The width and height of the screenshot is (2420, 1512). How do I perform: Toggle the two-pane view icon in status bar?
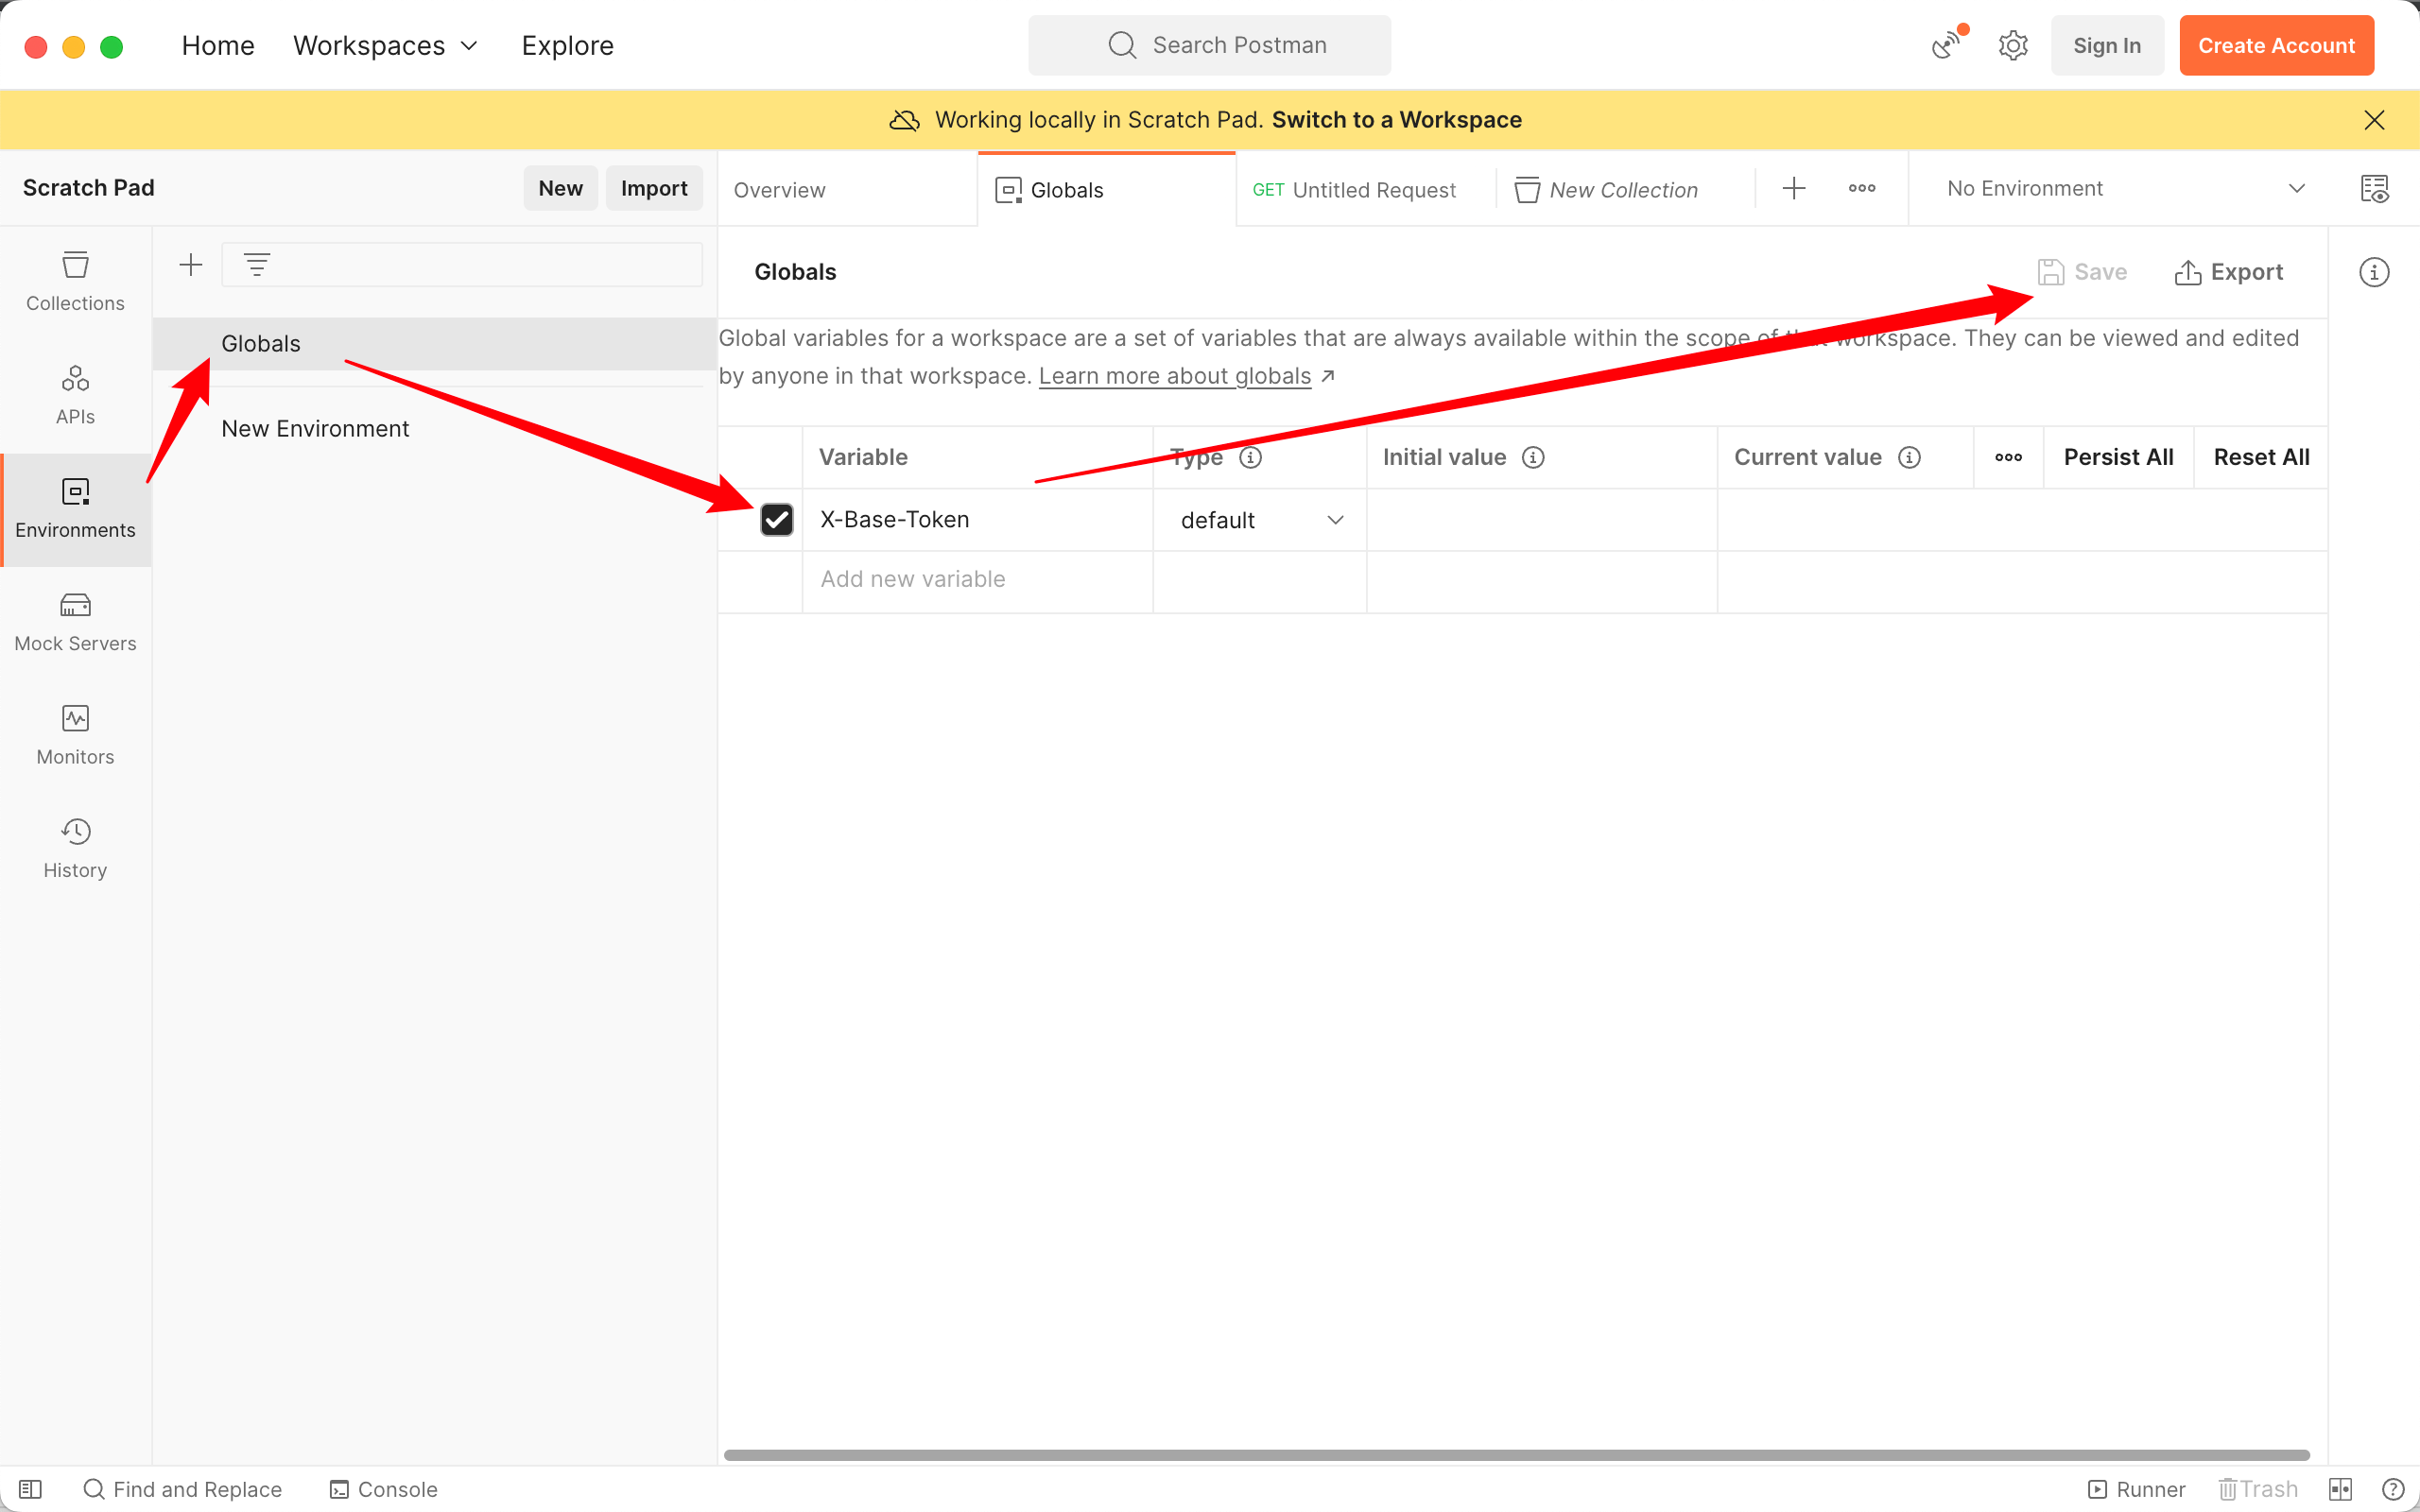2340,1489
